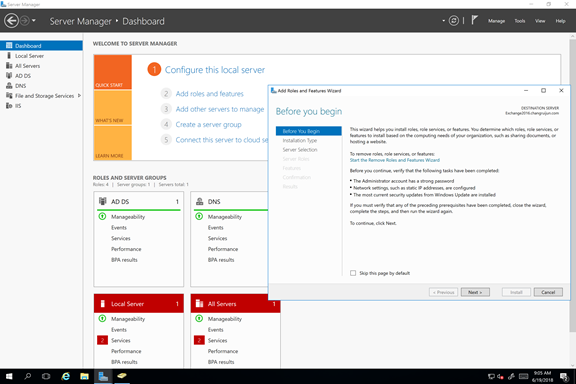Select DNS in the sidebar
Screen dimensions: 576x384
[x=41, y=86]
